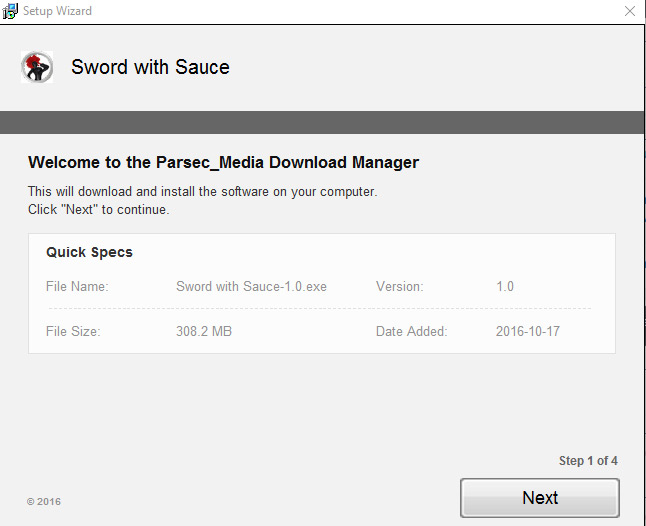Screen dimensions: 646x526
Task: Select the Sword with Sauce heading text
Action: pyautogui.click(x=150, y=67)
